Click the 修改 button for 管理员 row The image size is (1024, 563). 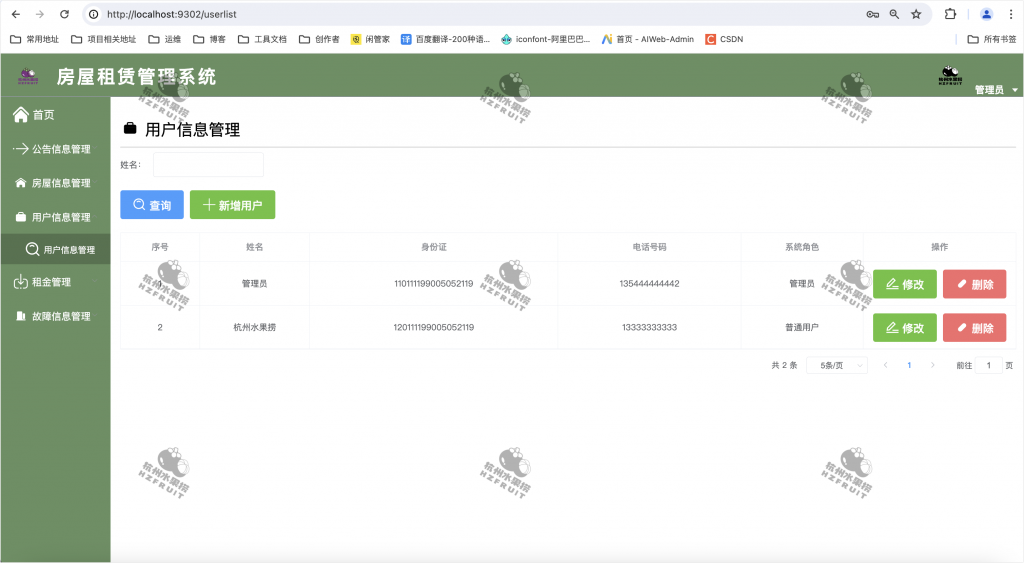(x=904, y=284)
